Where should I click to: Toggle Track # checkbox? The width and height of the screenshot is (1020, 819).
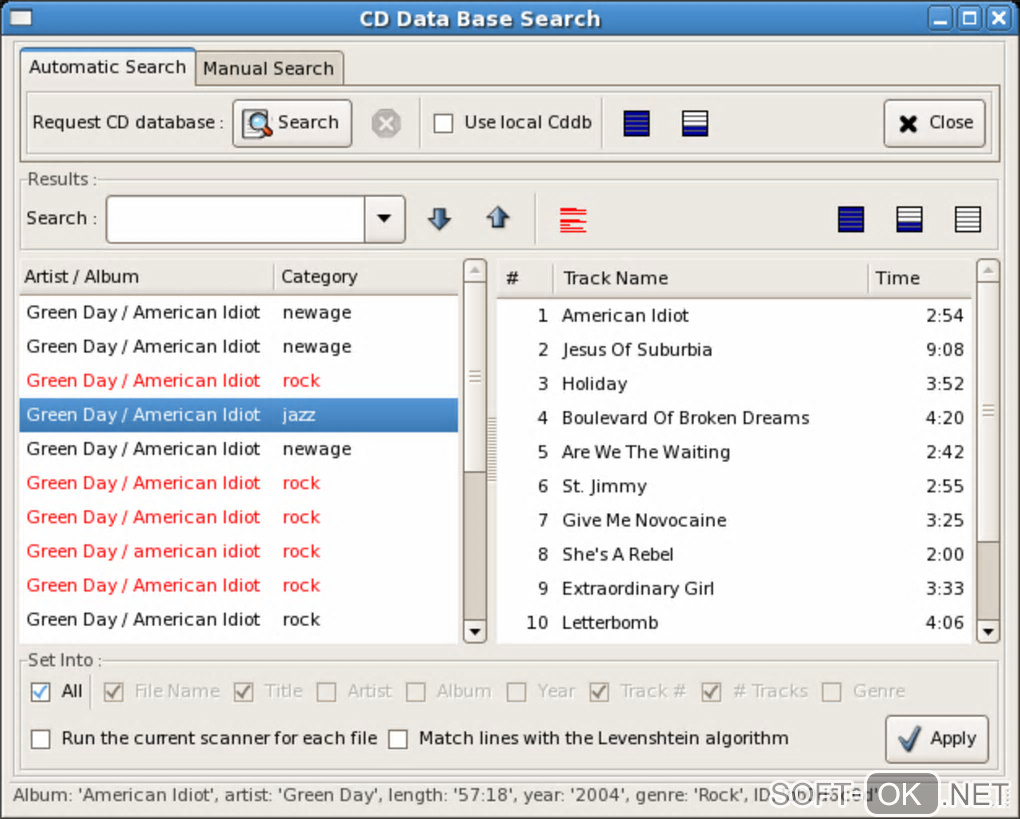(599, 691)
